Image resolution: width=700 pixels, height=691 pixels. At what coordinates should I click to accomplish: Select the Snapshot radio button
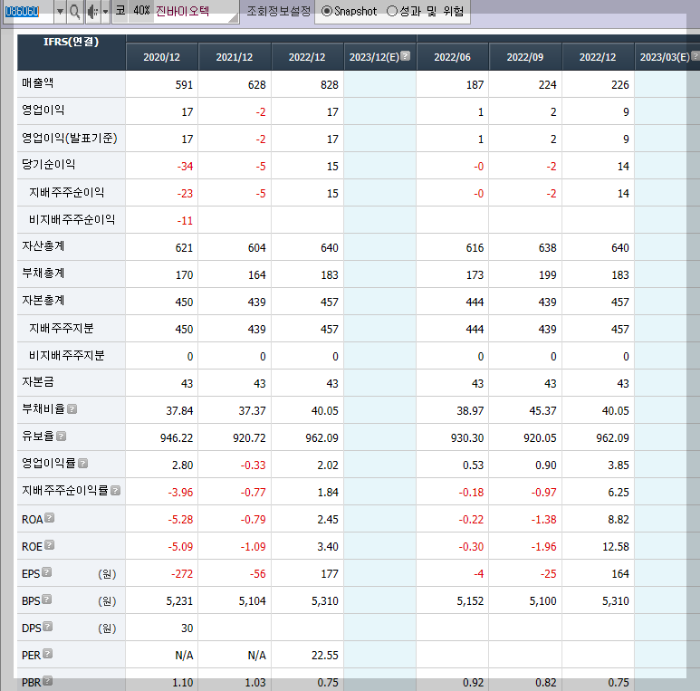tap(327, 11)
